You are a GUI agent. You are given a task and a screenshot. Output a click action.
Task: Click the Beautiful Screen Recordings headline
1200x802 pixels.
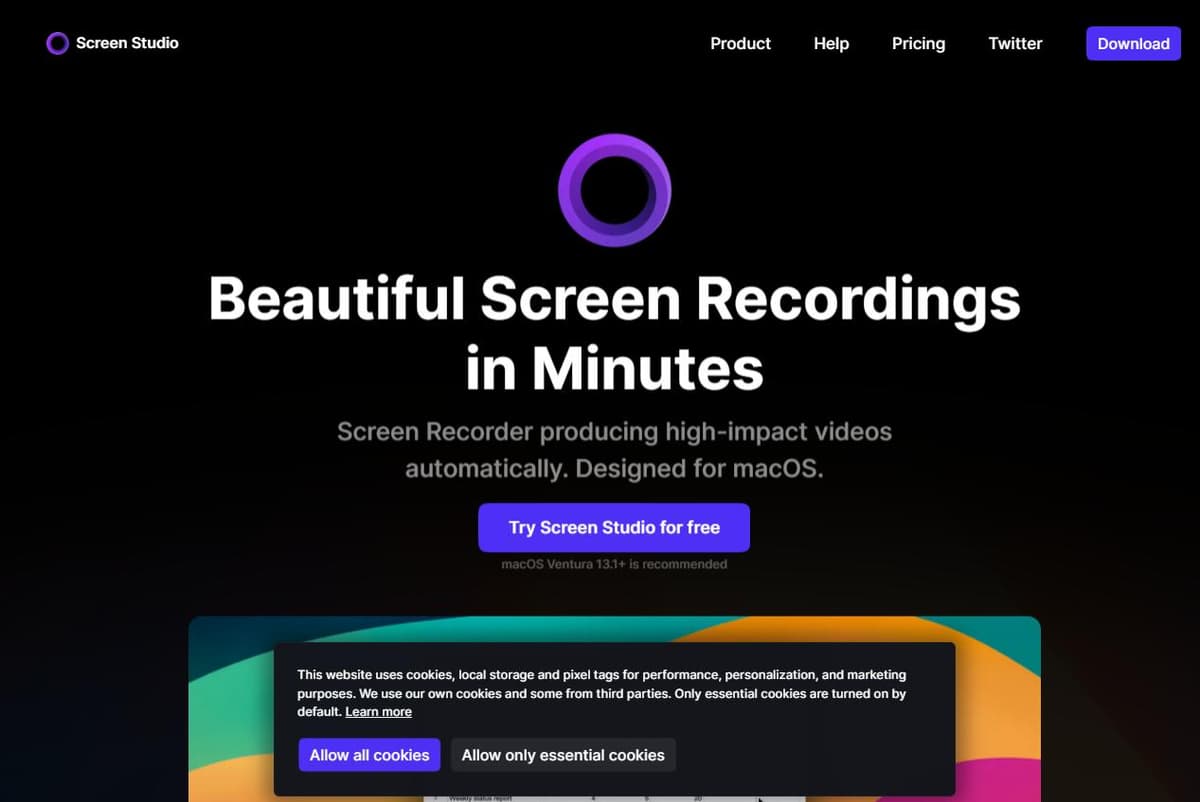point(614,333)
